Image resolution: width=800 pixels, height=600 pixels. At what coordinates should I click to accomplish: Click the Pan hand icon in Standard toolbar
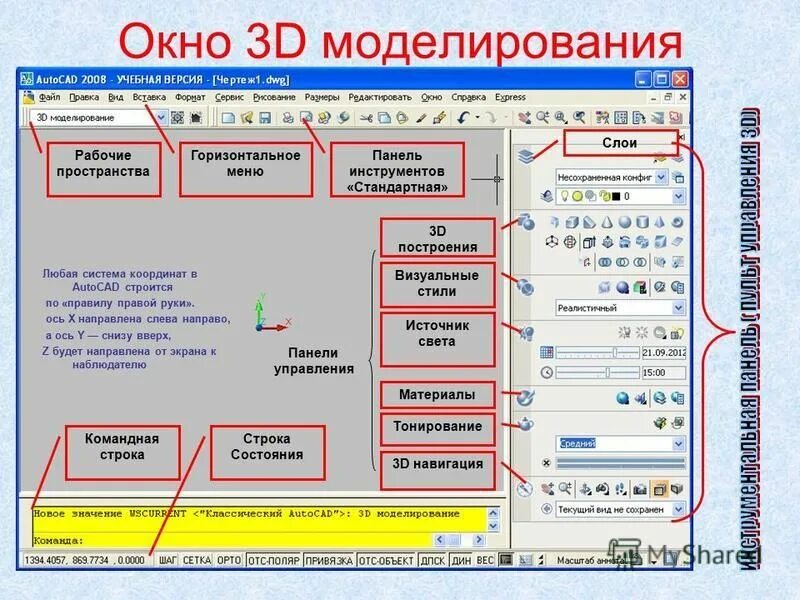[x=524, y=118]
